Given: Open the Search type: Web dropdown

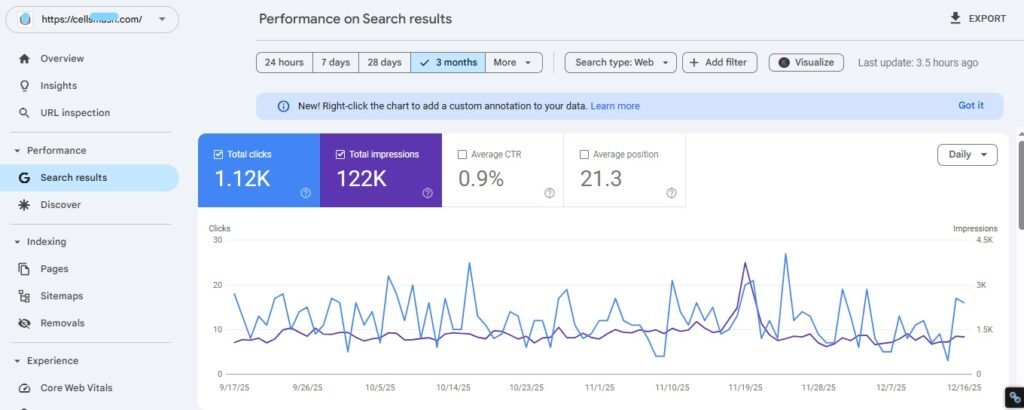Looking at the screenshot, I should coord(620,62).
